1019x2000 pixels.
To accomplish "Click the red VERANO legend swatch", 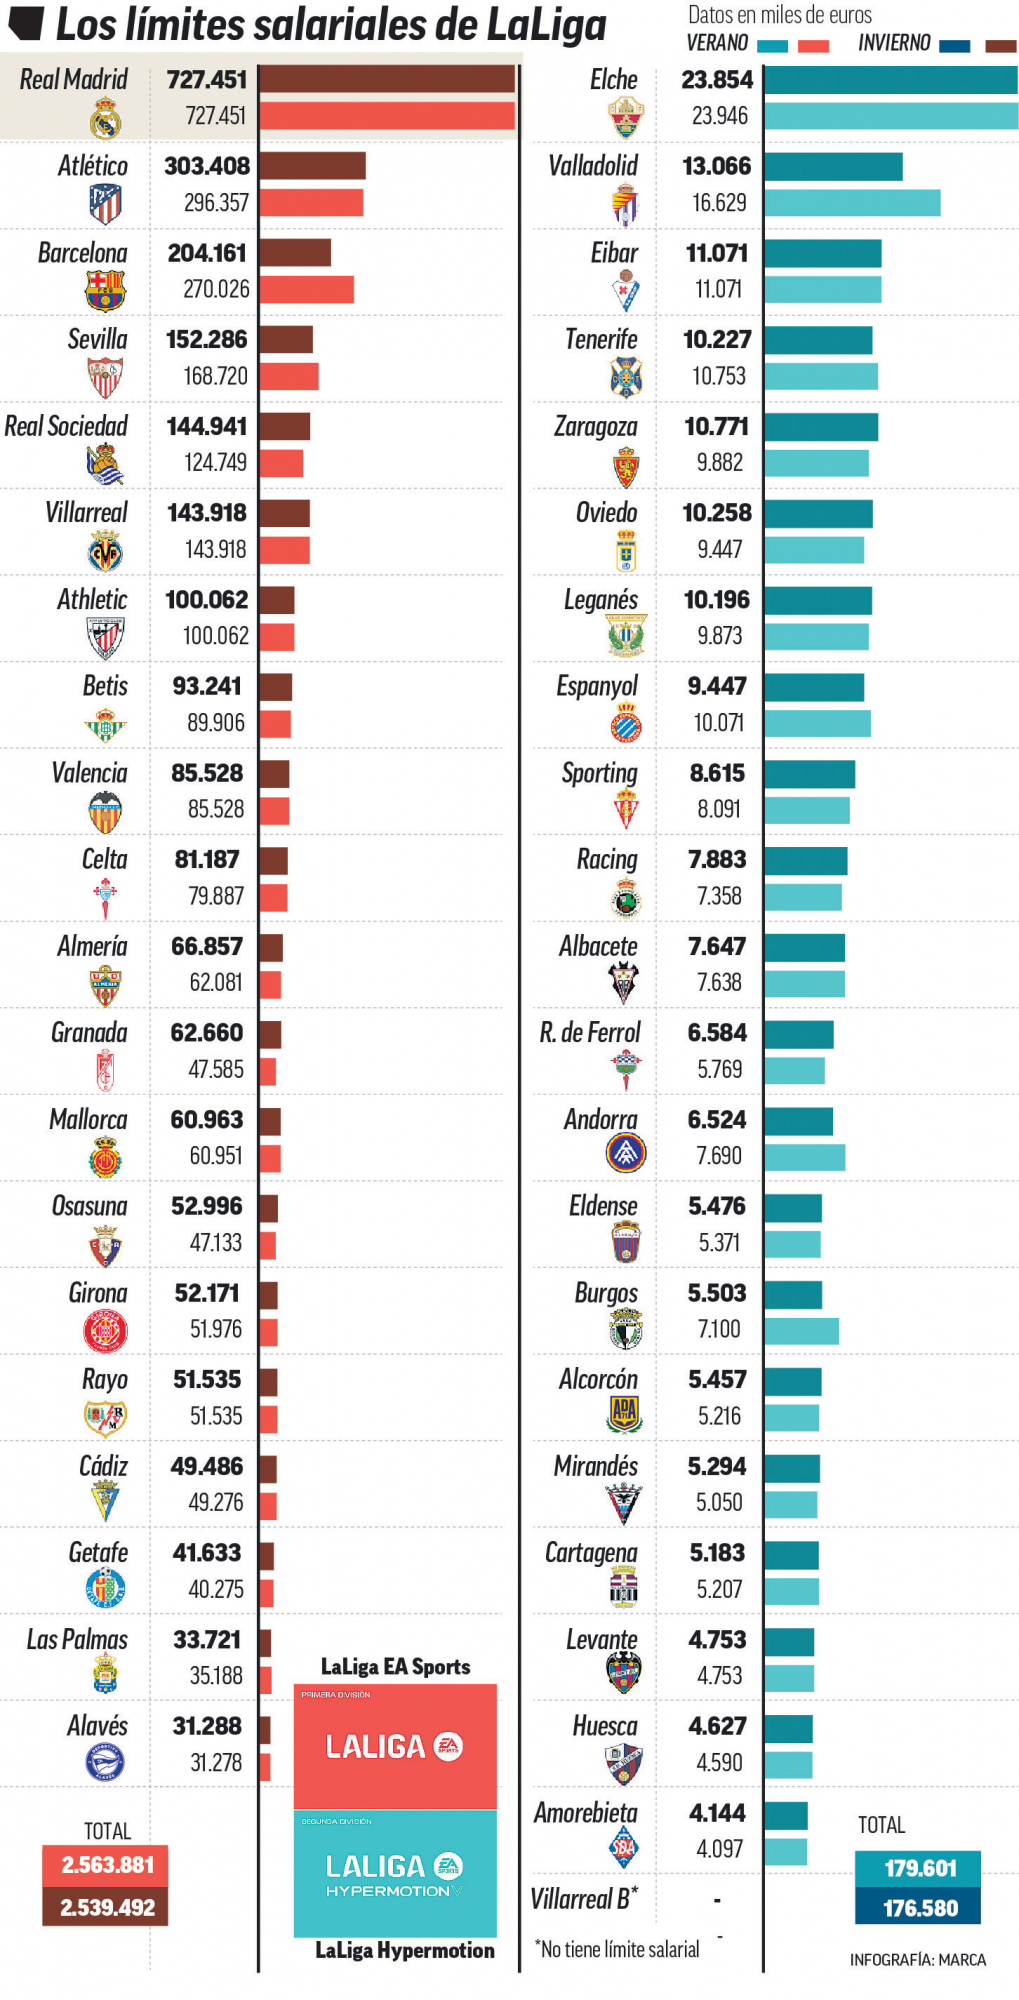I will click(x=813, y=46).
